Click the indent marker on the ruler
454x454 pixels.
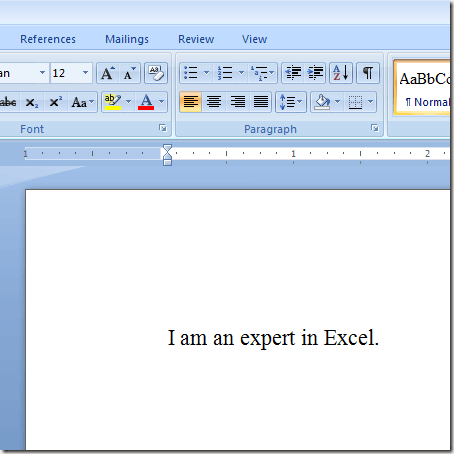[x=167, y=155]
